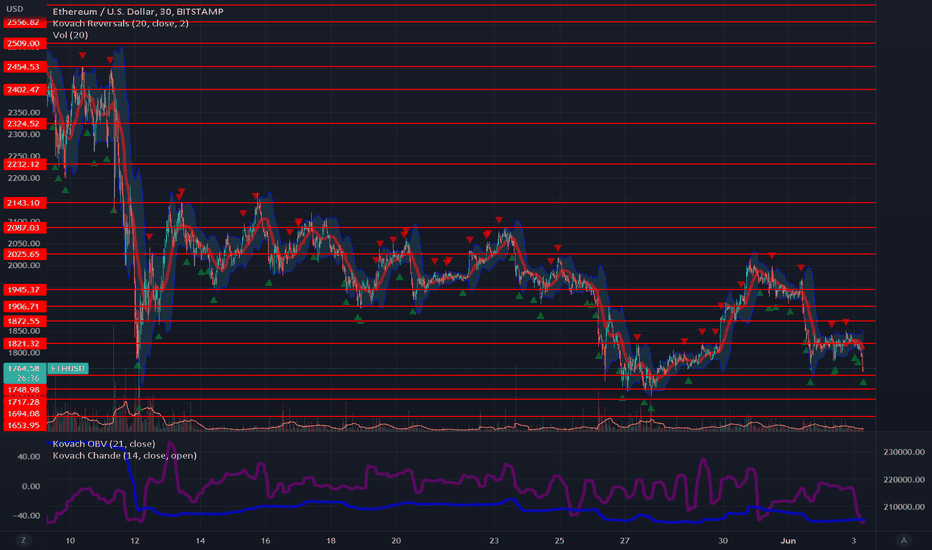Image resolution: width=932 pixels, height=550 pixels.
Task: Click the date label 20 on the time axis
Action: tap(396, 540)
